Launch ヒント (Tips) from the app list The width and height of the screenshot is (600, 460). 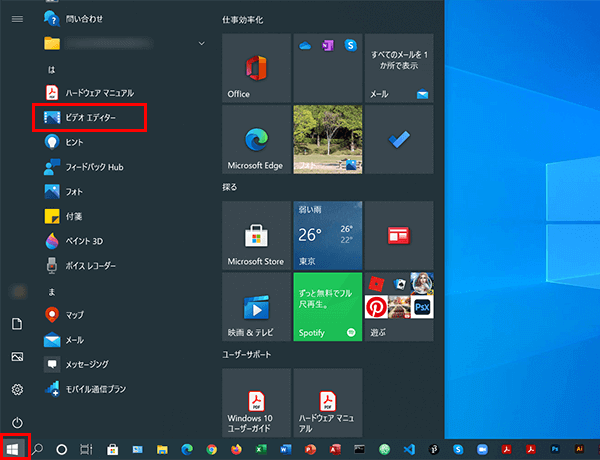click(x=64, y=142)
